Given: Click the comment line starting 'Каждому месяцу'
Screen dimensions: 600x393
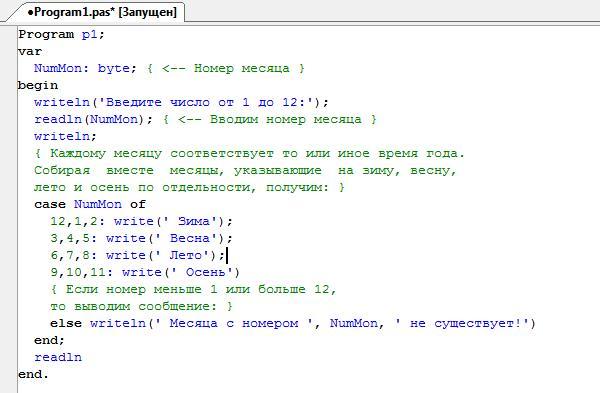Looking at the screenshot, I should 249,153.
